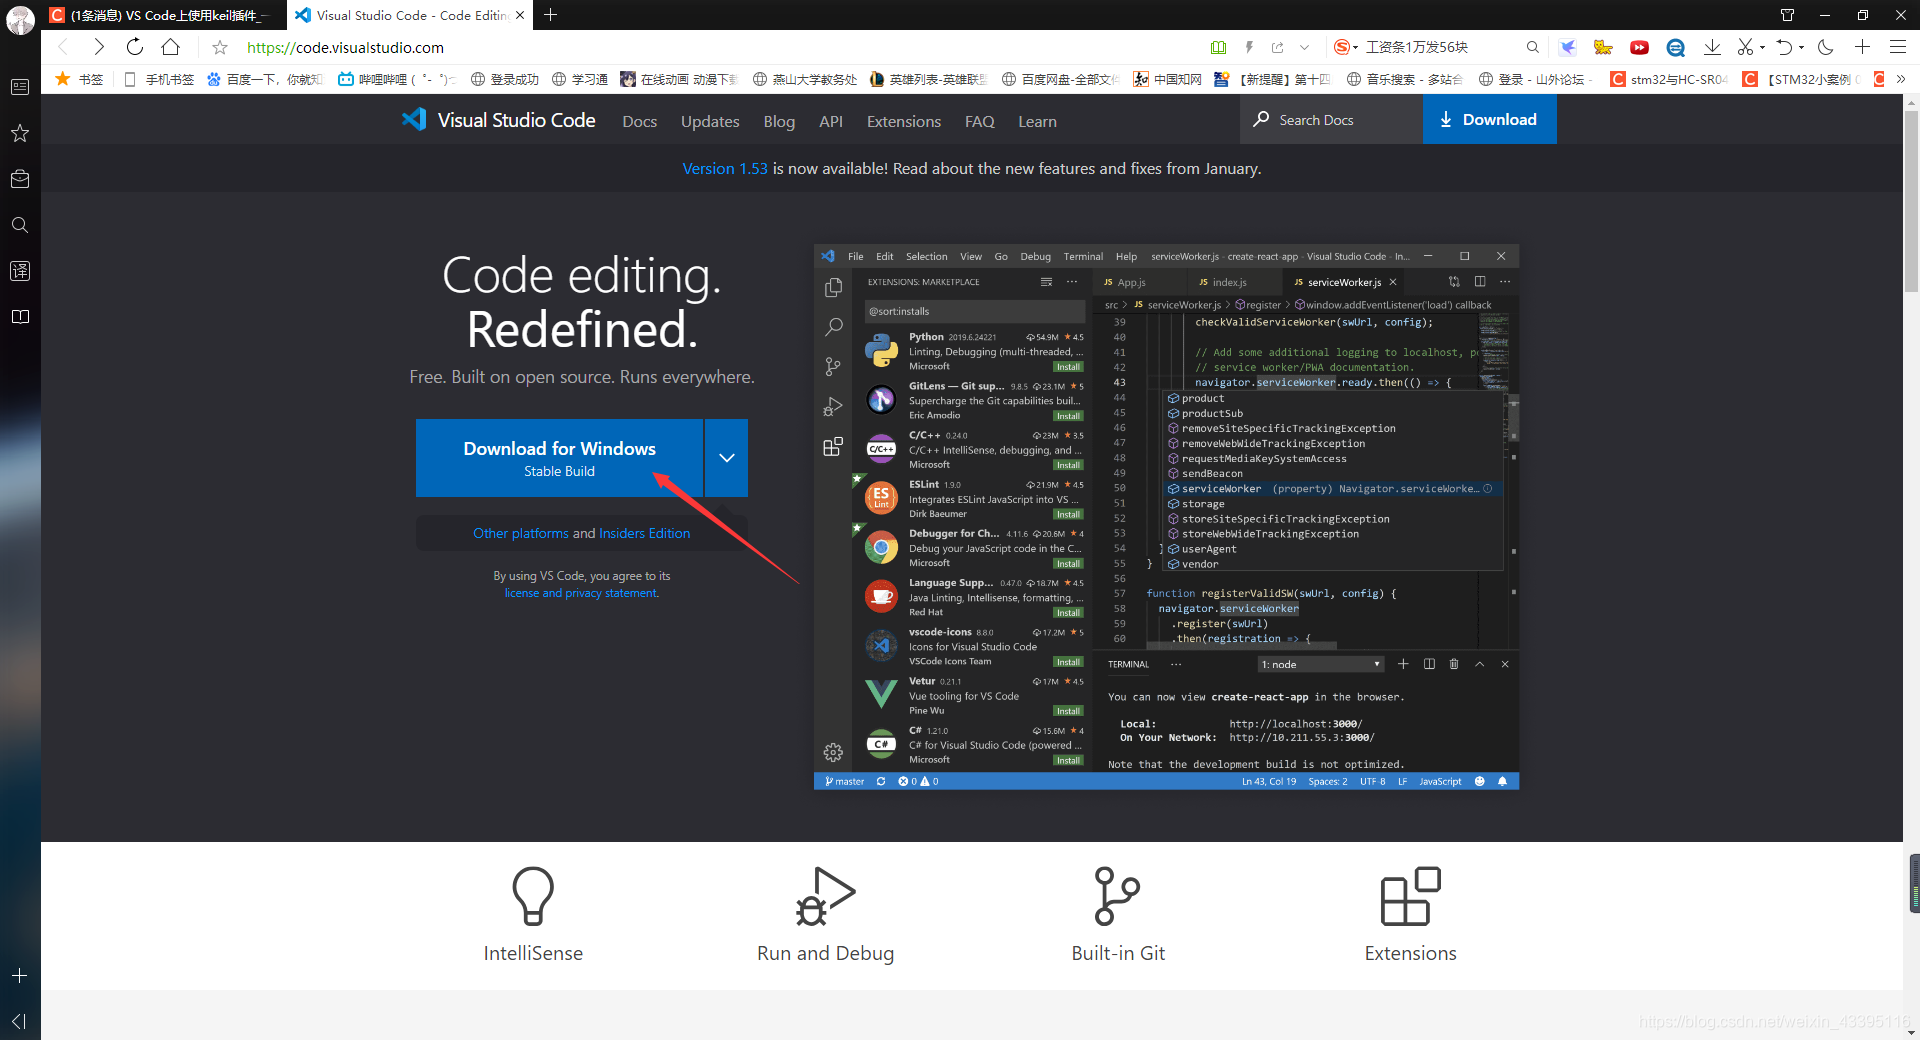Open the Extensions nav item
The width and height of the screenshot is (1920, 1040).
pos(904,121)
